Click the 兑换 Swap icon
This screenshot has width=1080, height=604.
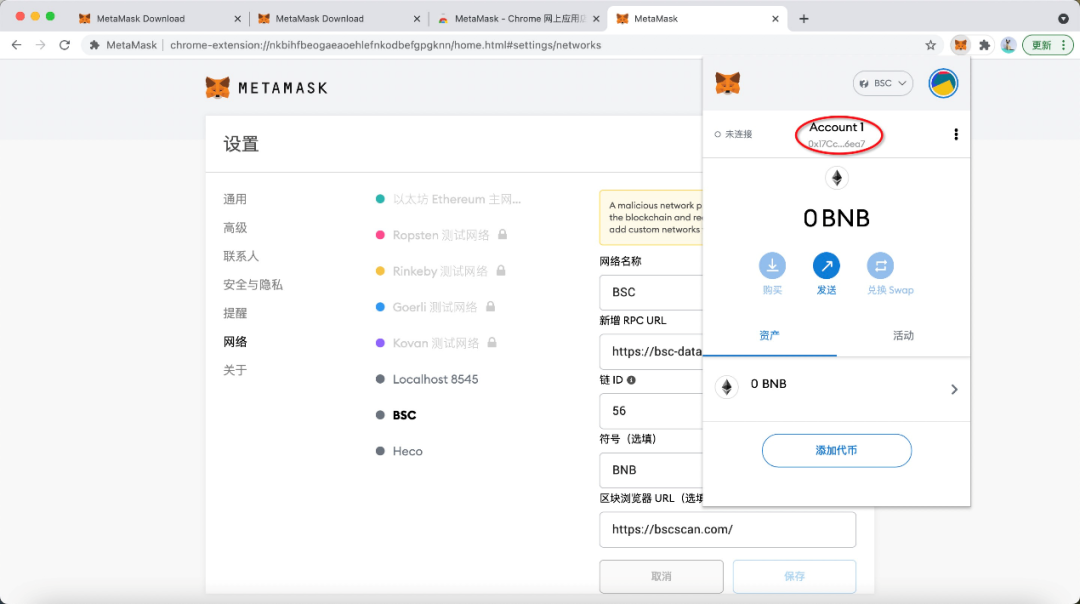[x=880, y=265]
